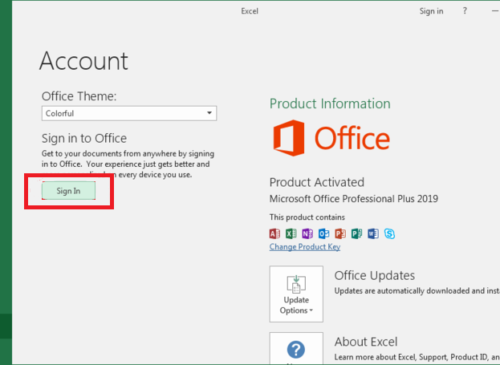Screen dimensions: 500x365
Task: Open the help question mark in title bar
Action: coord(465,11)
